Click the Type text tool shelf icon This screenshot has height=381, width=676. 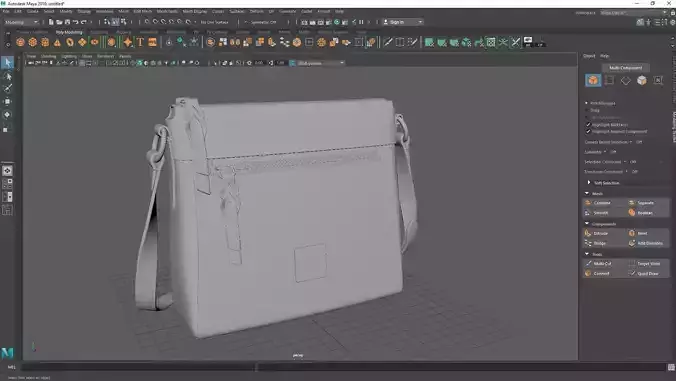pos(140,42)
